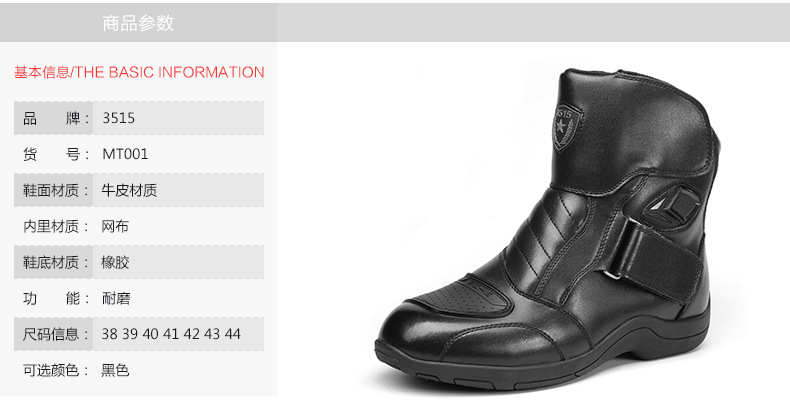Click the 3515 star badge logo on boot
Image resolution: width=790 pixels, height=406 pixels.
coord(566,126)
